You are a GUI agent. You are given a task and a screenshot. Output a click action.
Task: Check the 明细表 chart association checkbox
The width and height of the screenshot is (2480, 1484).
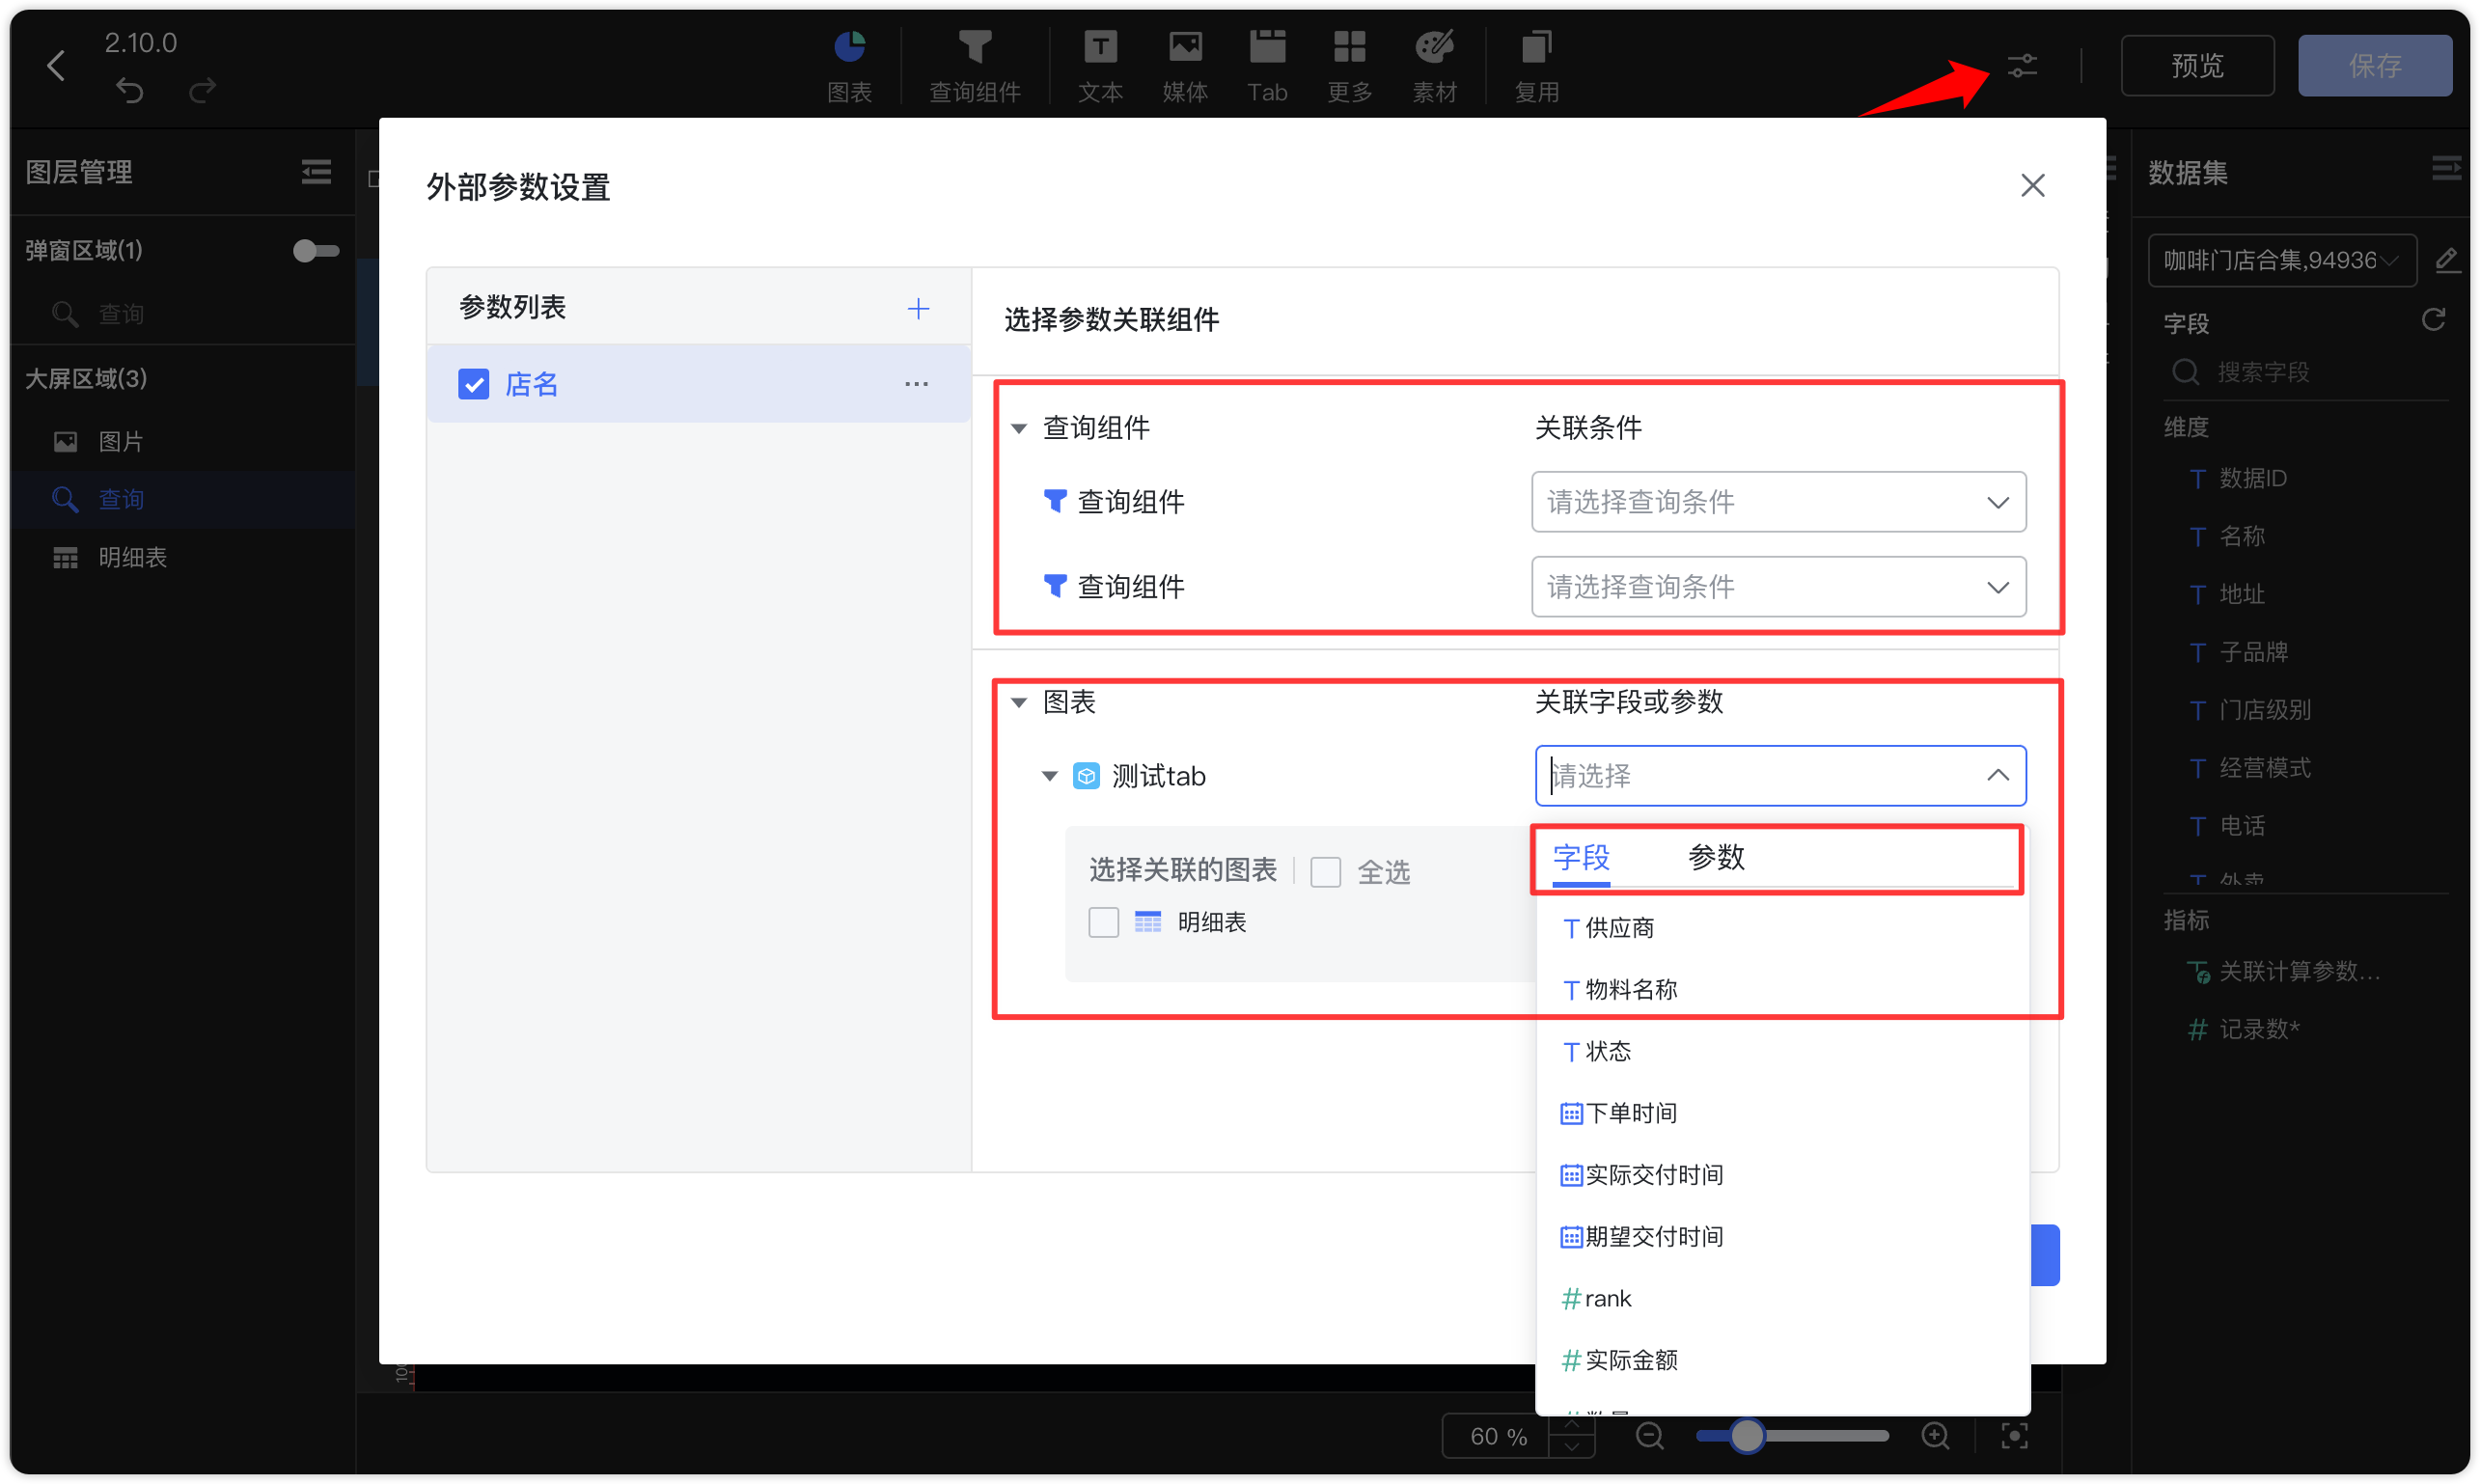(x=1103, y=921)
